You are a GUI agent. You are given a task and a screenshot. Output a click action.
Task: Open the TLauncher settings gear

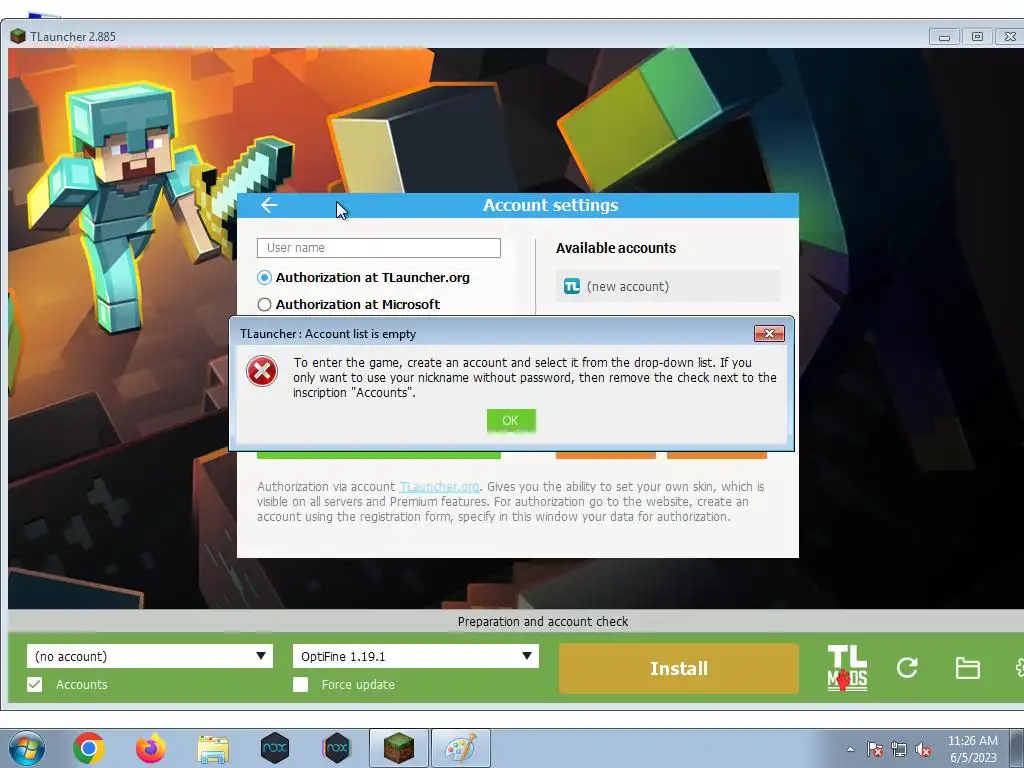1019,667
